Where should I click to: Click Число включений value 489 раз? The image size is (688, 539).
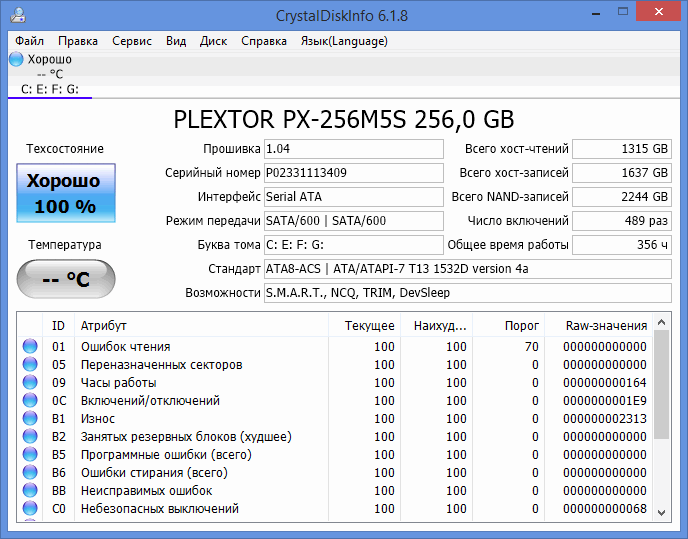point(622,220)
